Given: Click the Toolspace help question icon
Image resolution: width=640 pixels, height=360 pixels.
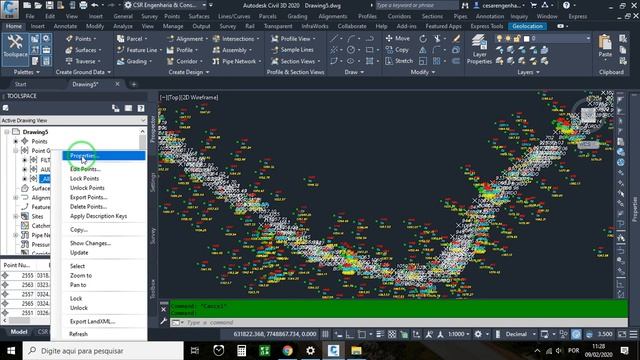Looking at the screenshot, I should [141, 108].
